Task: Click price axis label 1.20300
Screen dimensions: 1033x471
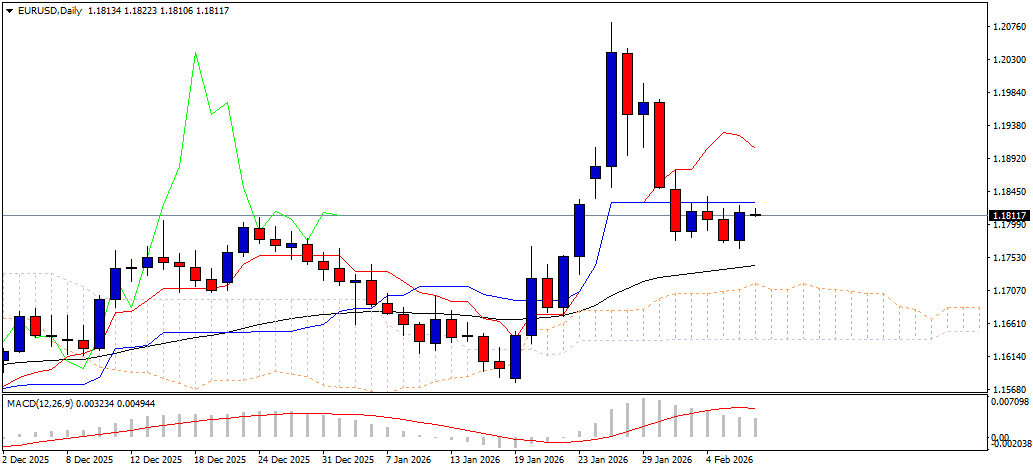Action: tap(1009, 60)
